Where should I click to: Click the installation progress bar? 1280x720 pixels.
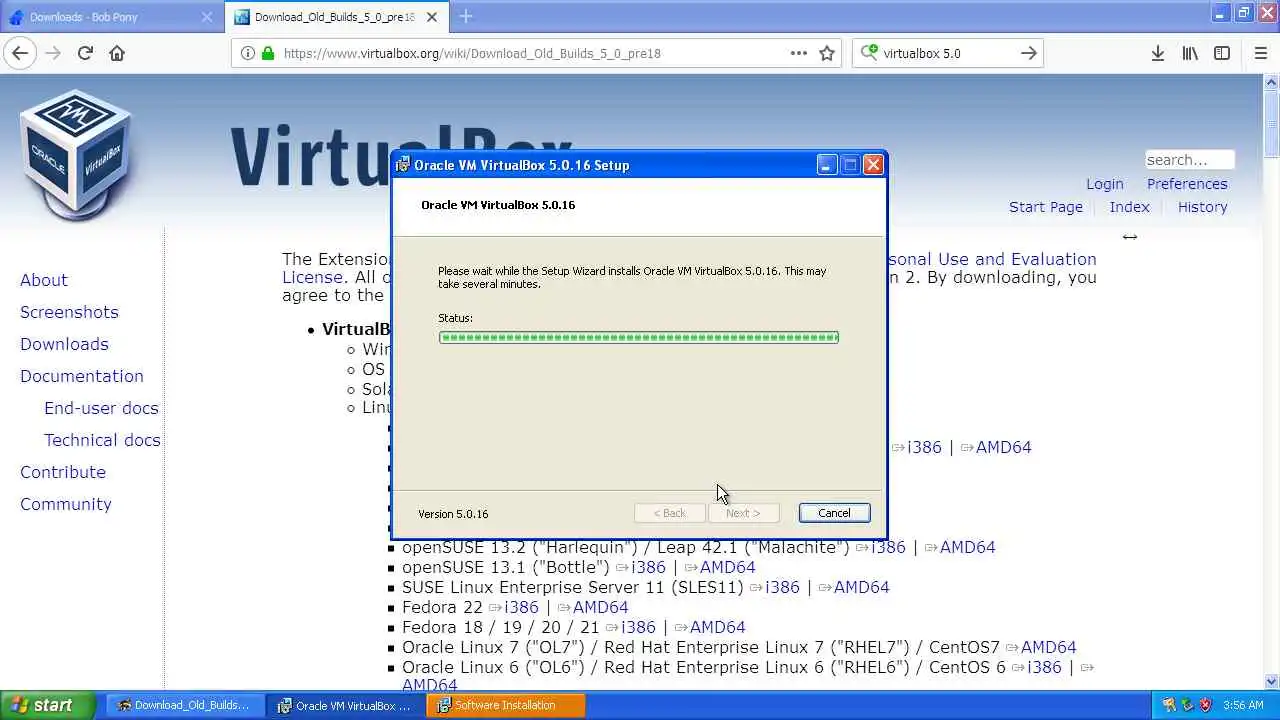tap(638, 337)
